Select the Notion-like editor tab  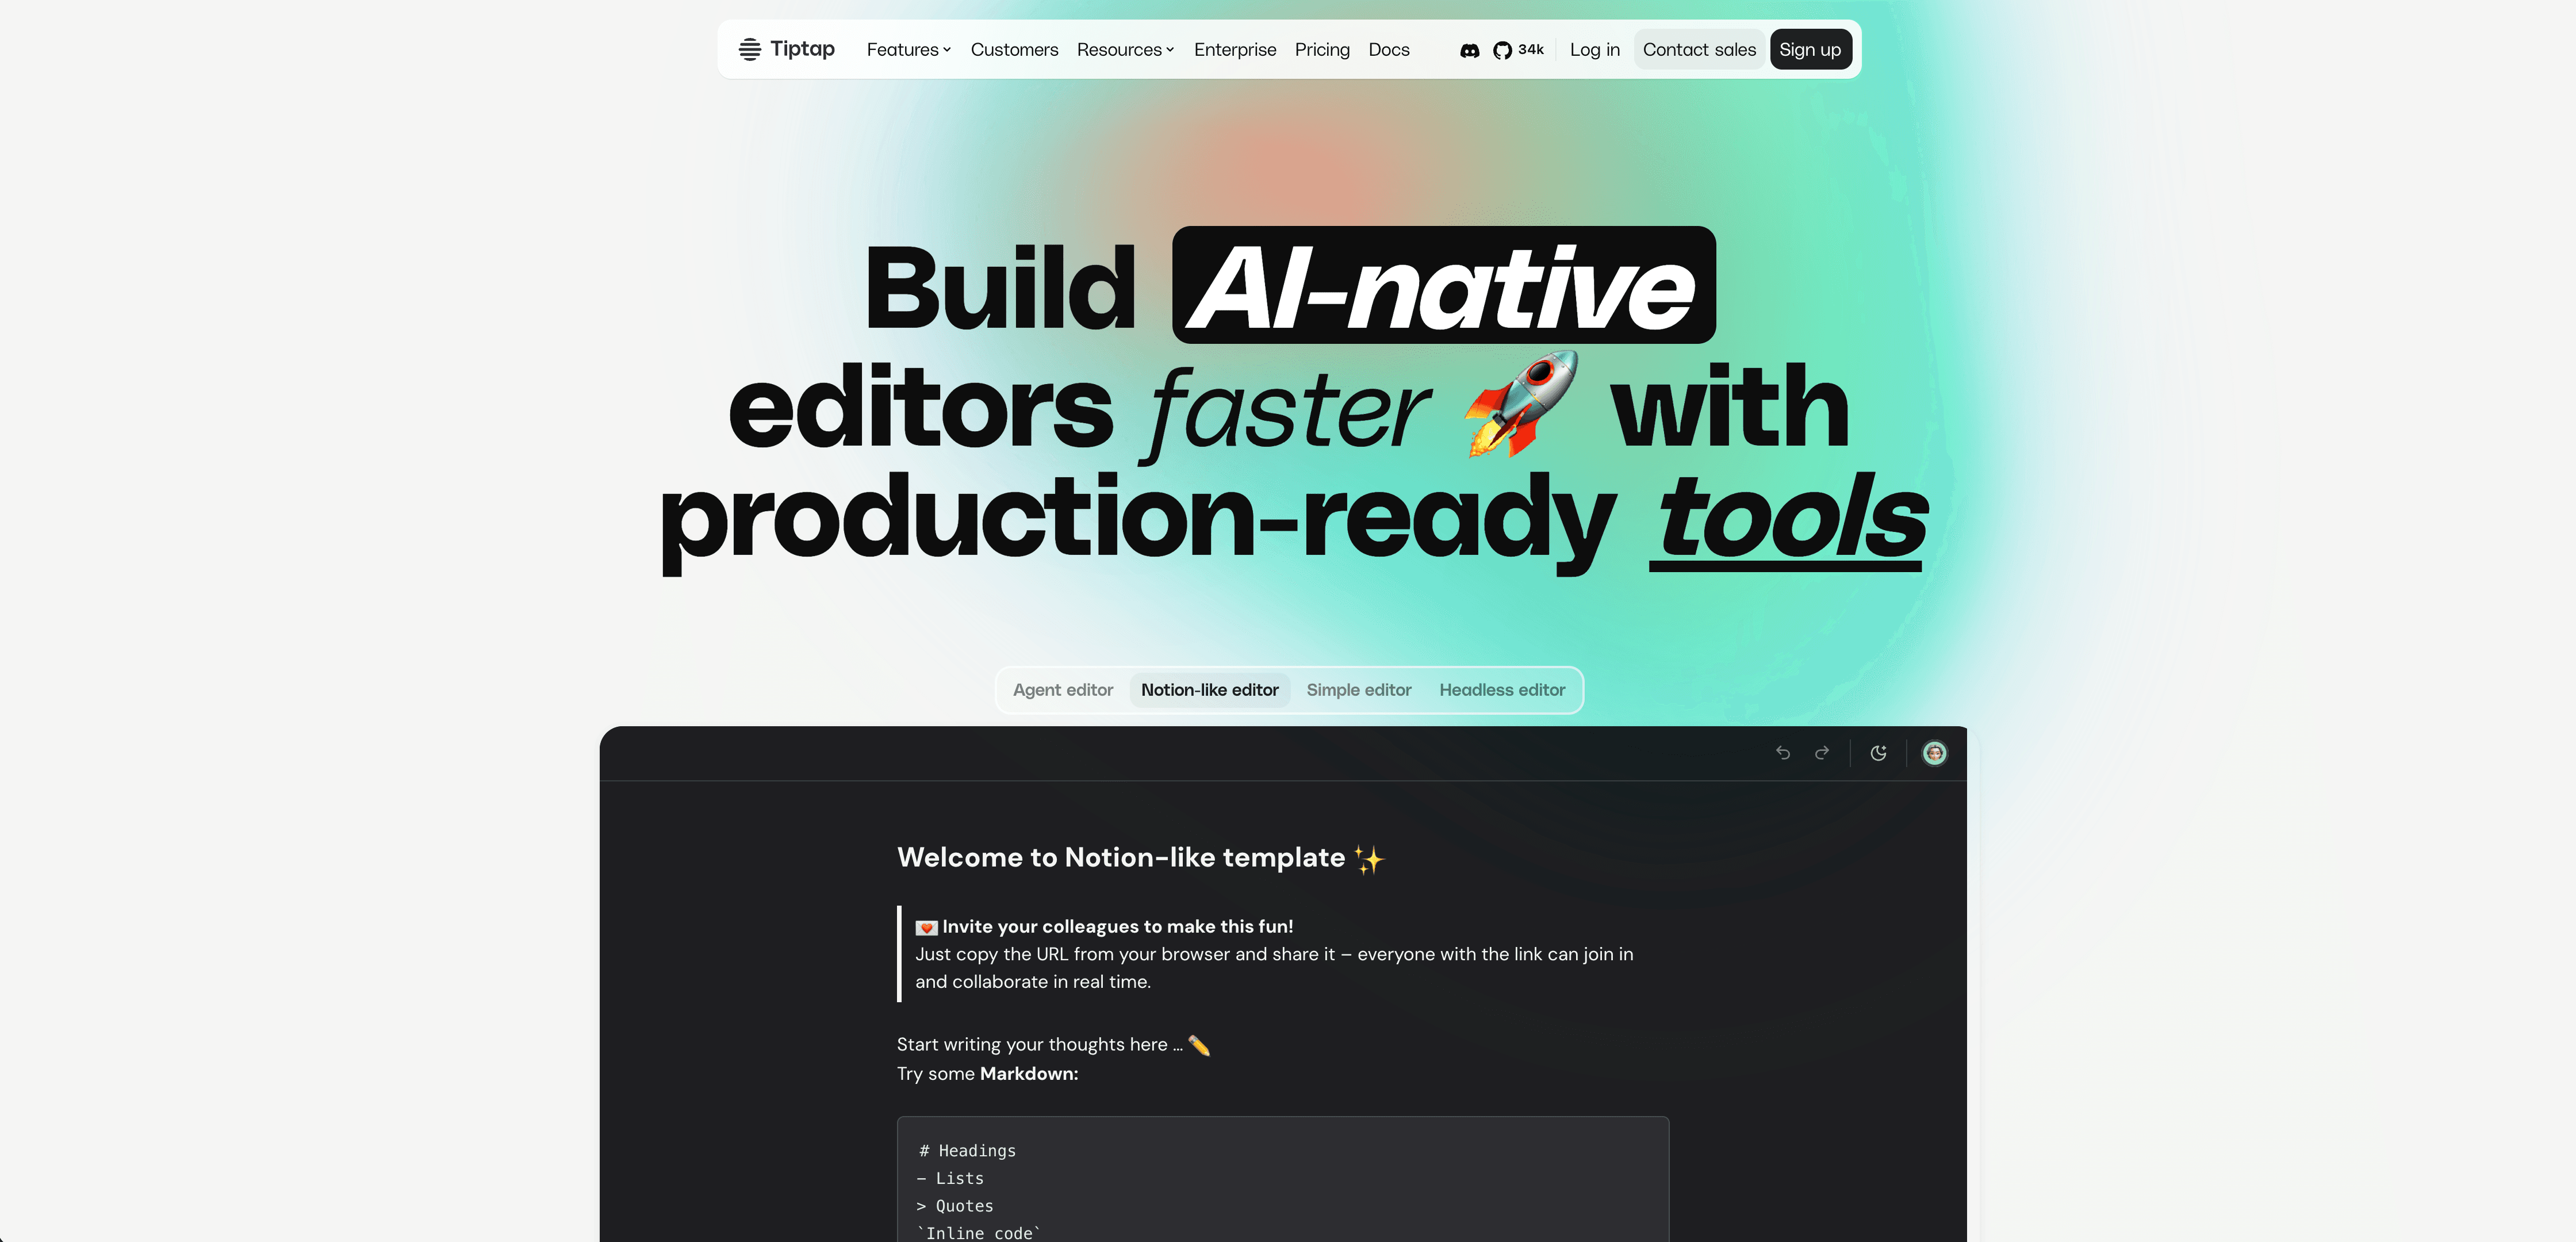click(x=1209, y=690)
